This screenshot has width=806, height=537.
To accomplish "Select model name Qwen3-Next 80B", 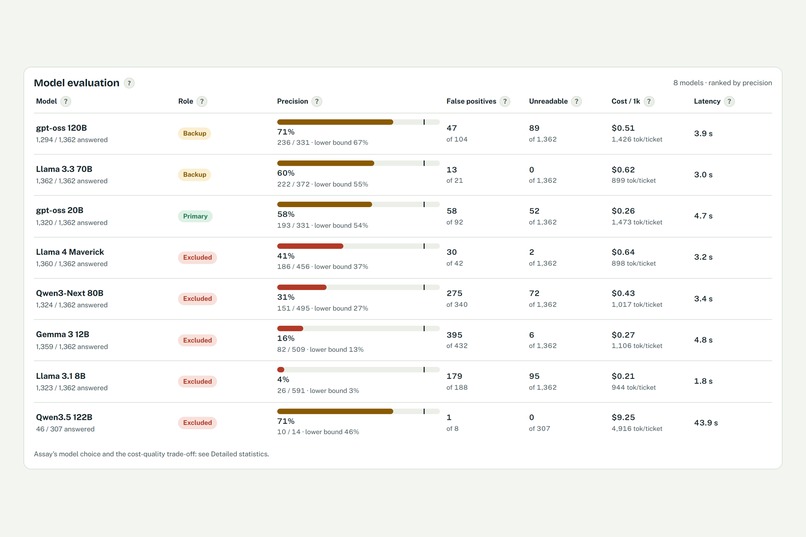I will pos(69,293).
